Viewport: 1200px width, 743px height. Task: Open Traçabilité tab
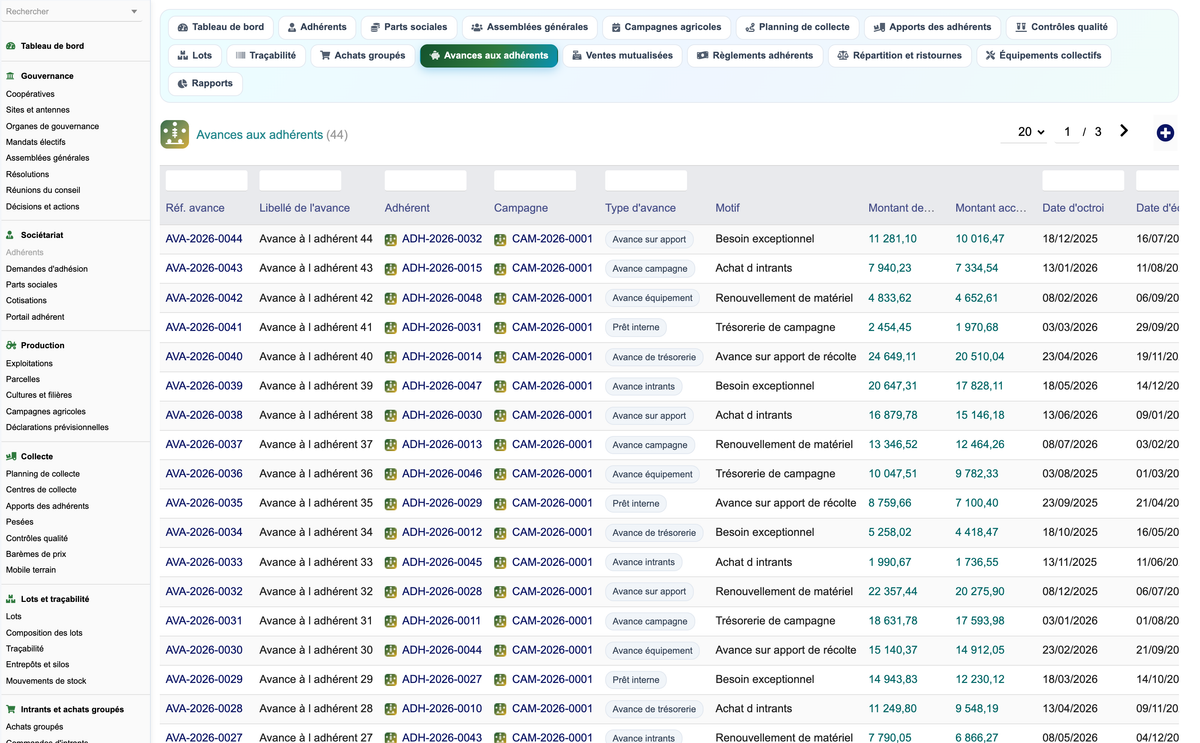266,55
